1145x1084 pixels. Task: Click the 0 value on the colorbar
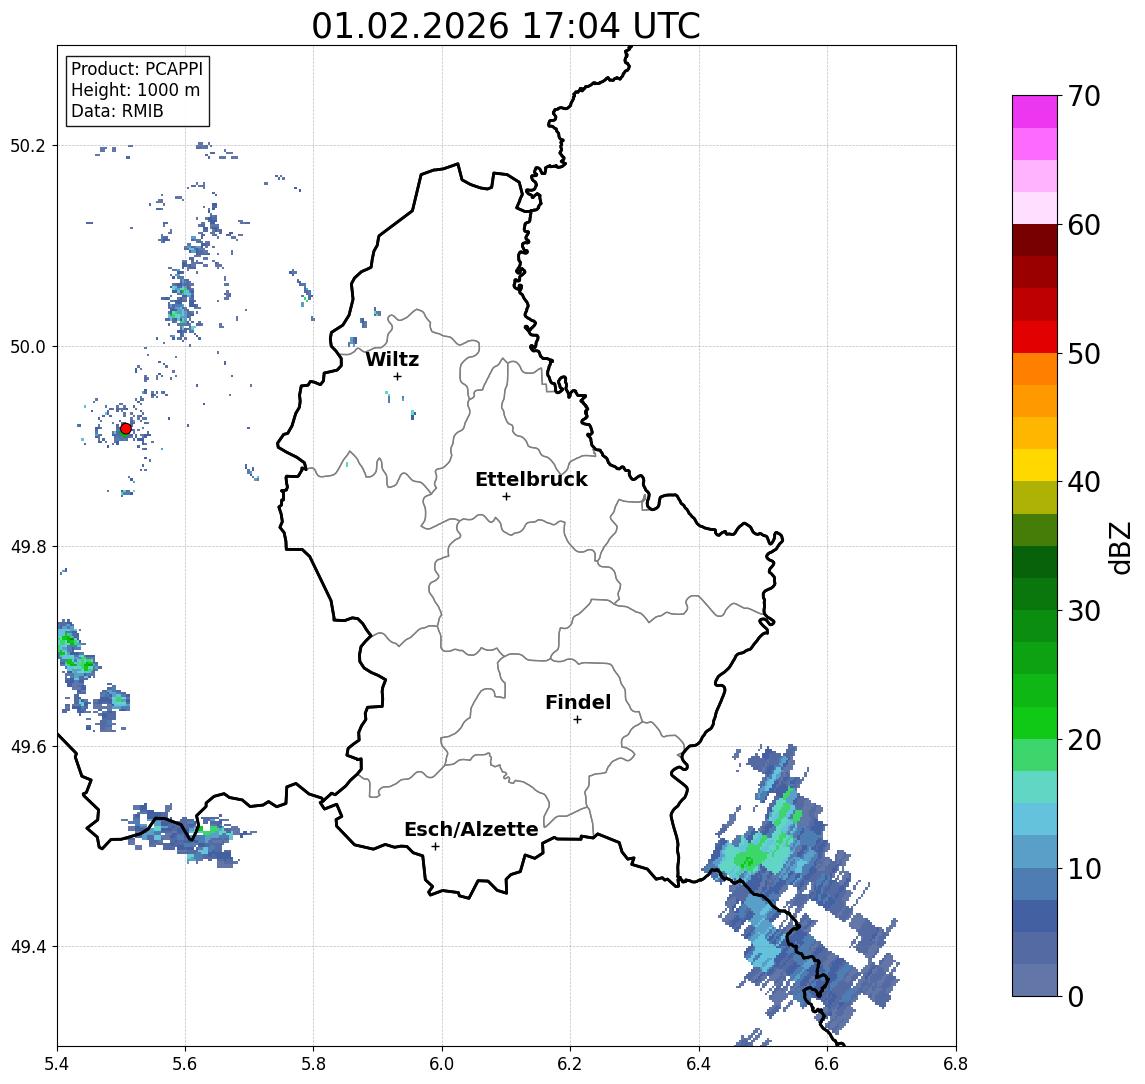(1076, 996)
